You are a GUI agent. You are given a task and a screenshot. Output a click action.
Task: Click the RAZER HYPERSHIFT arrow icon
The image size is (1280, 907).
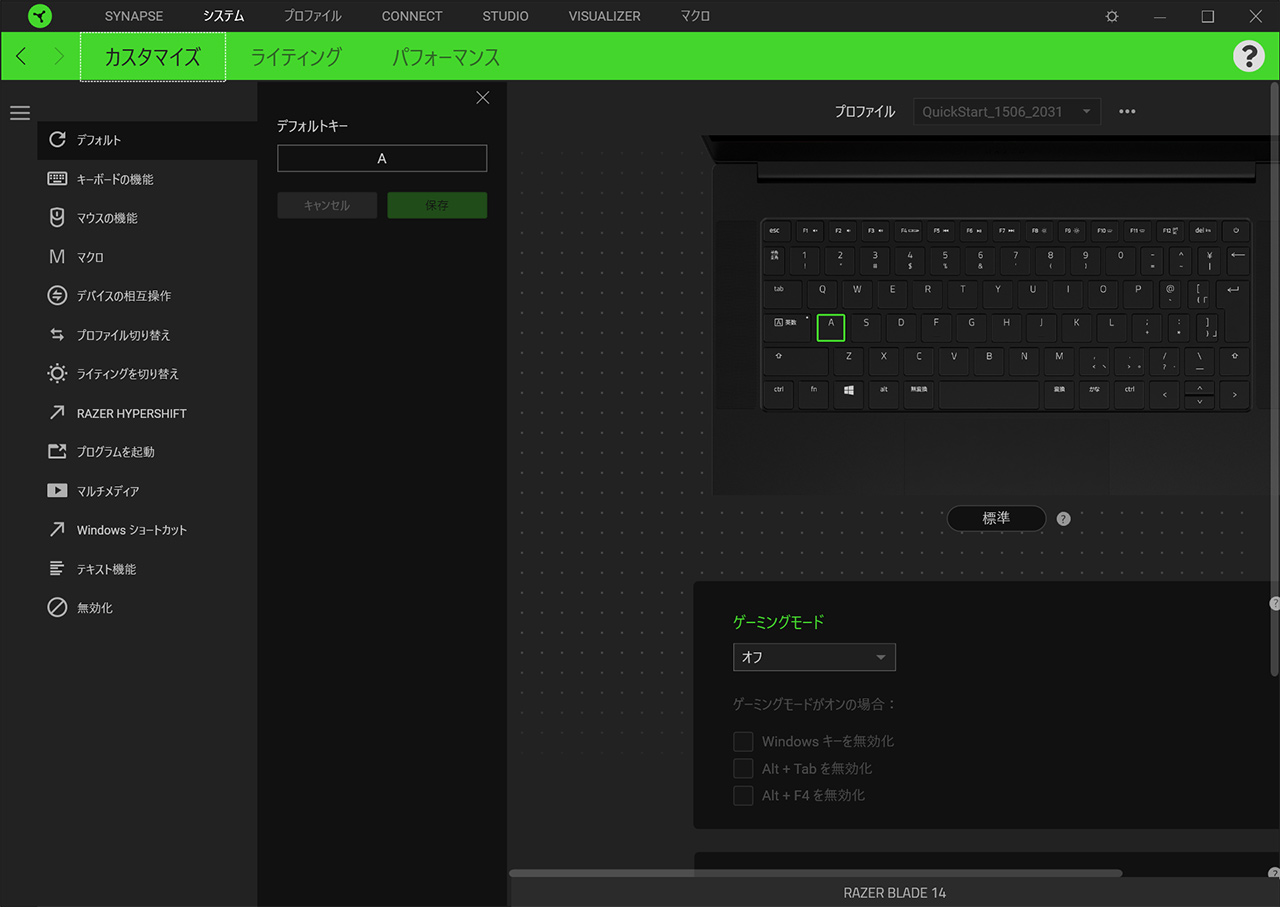(x=57, y=413)
